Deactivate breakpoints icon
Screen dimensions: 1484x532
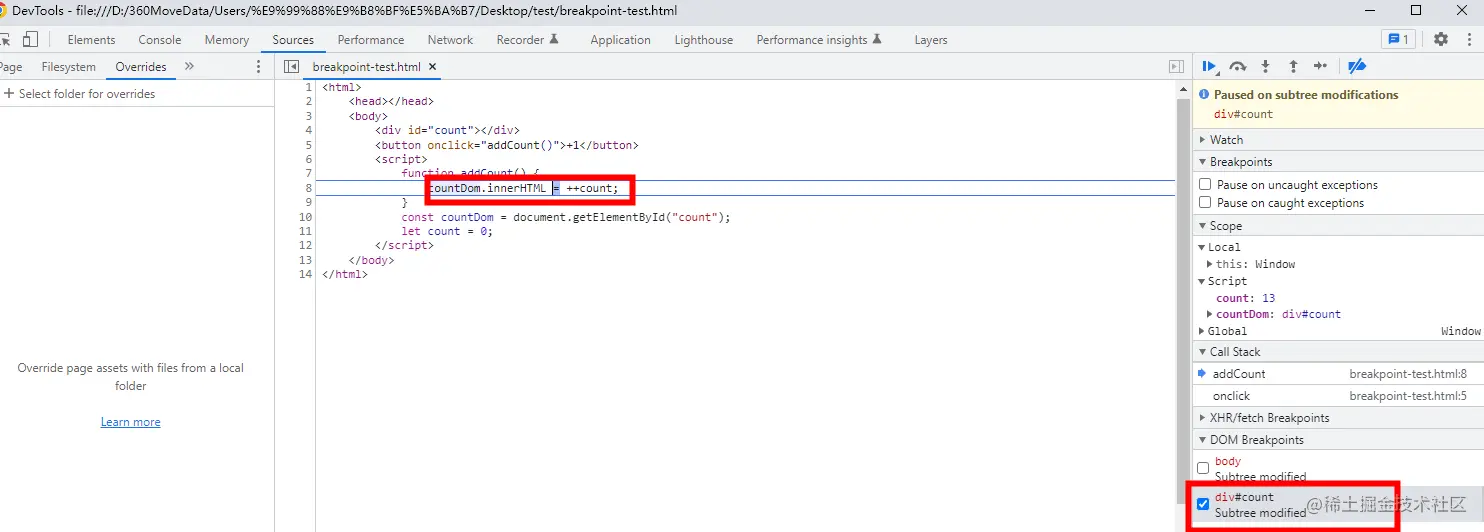[x=1357, y=66]
